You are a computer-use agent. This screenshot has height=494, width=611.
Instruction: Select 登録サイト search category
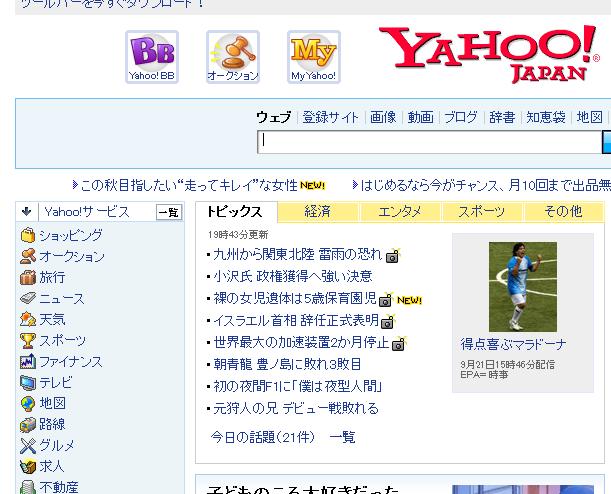click(x=330, y=117)
